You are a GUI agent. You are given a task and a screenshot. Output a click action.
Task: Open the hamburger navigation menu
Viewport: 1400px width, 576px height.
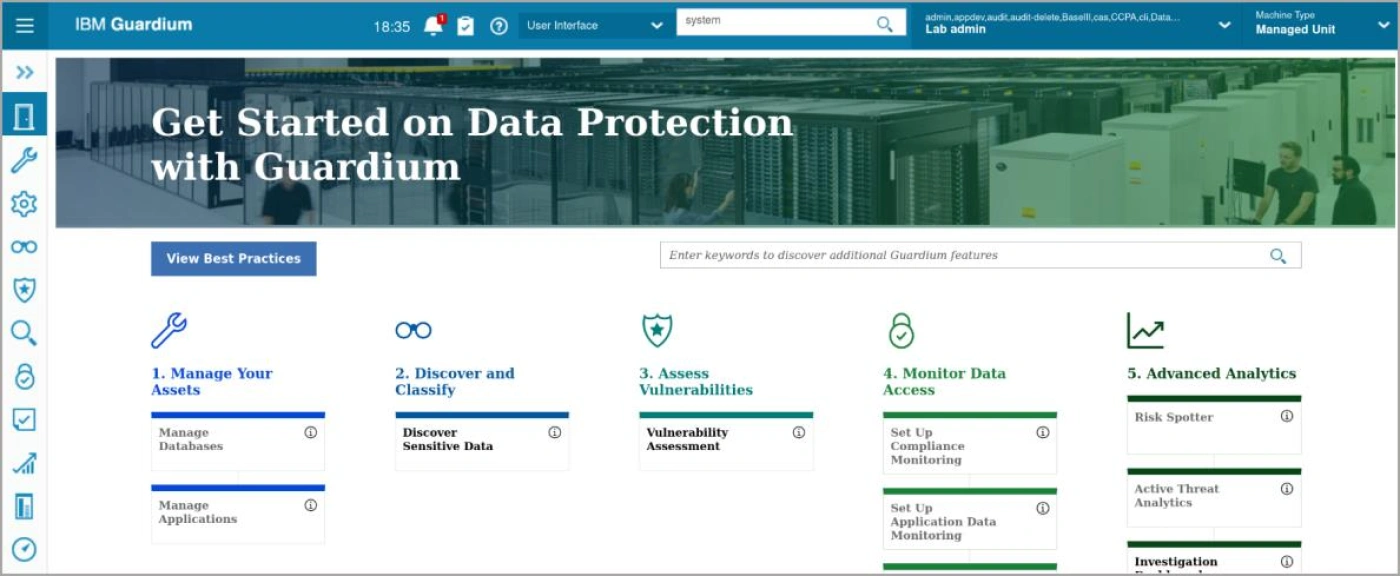(25, 26)
